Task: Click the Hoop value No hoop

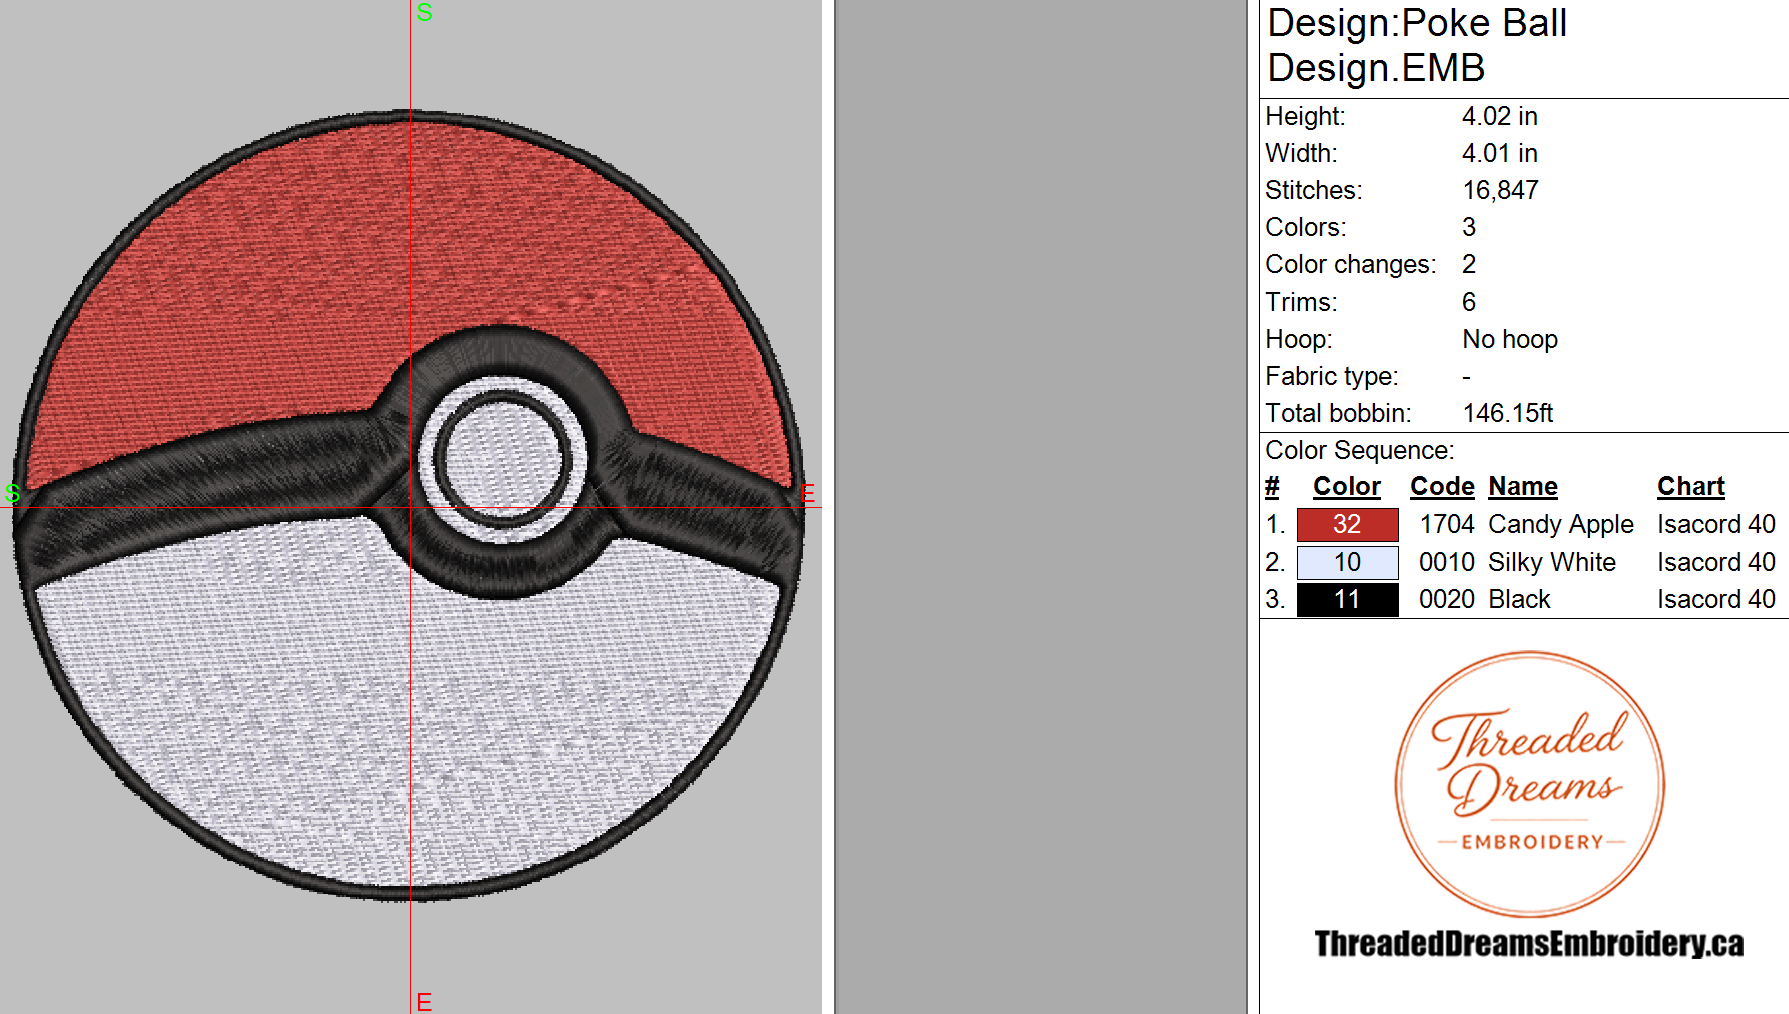Action: pyautogui.click(x=1510, y=339)
